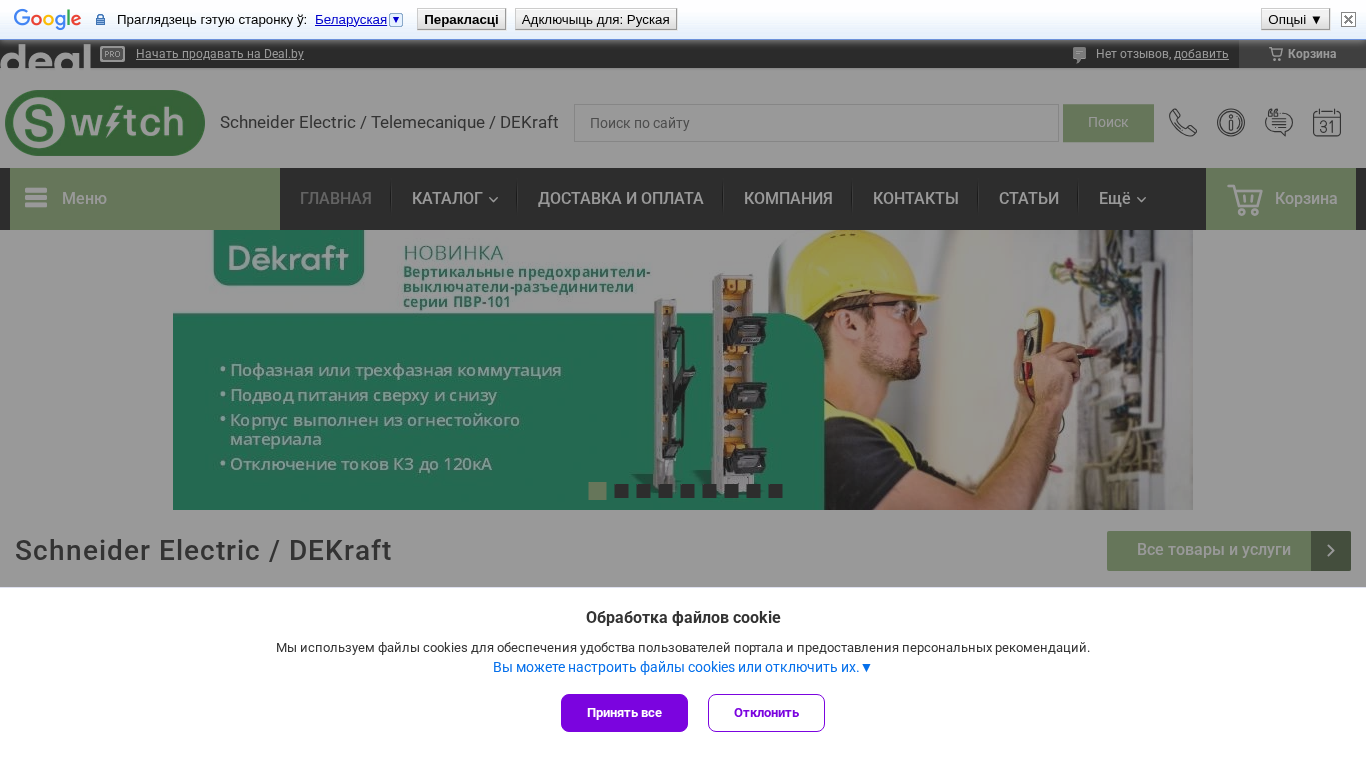Click the добавить review link

(1201, 54)
